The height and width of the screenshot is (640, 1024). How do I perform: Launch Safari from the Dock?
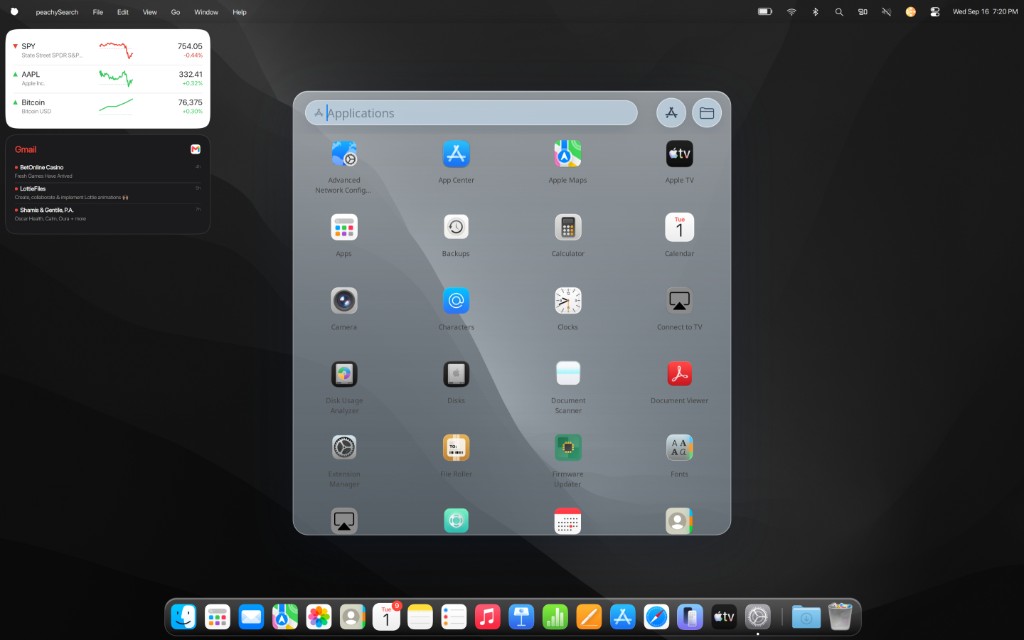point(656,616)
